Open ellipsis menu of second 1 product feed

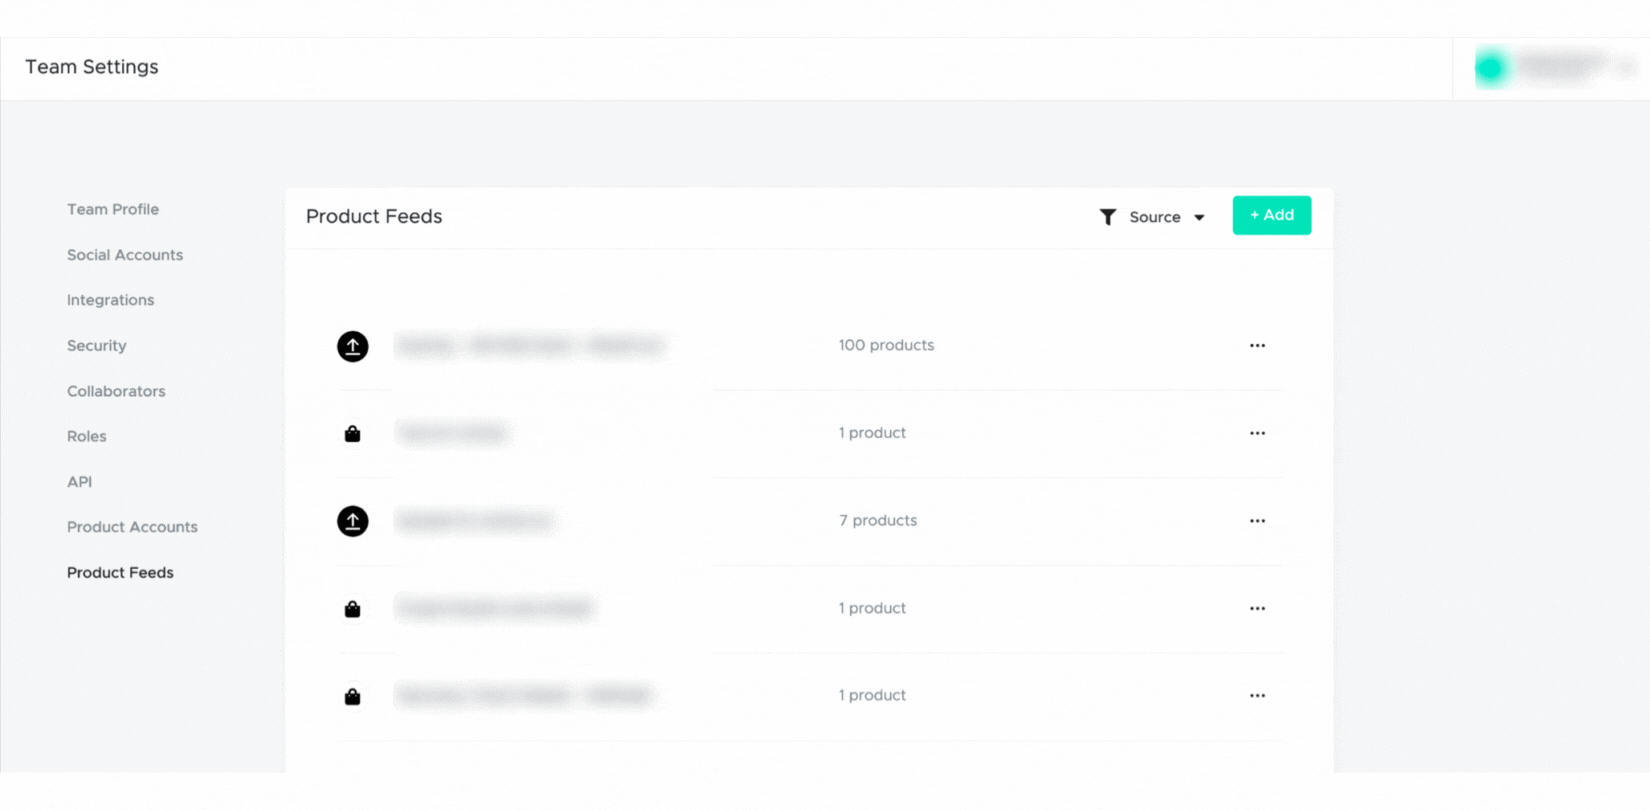tap(1257, 608)
